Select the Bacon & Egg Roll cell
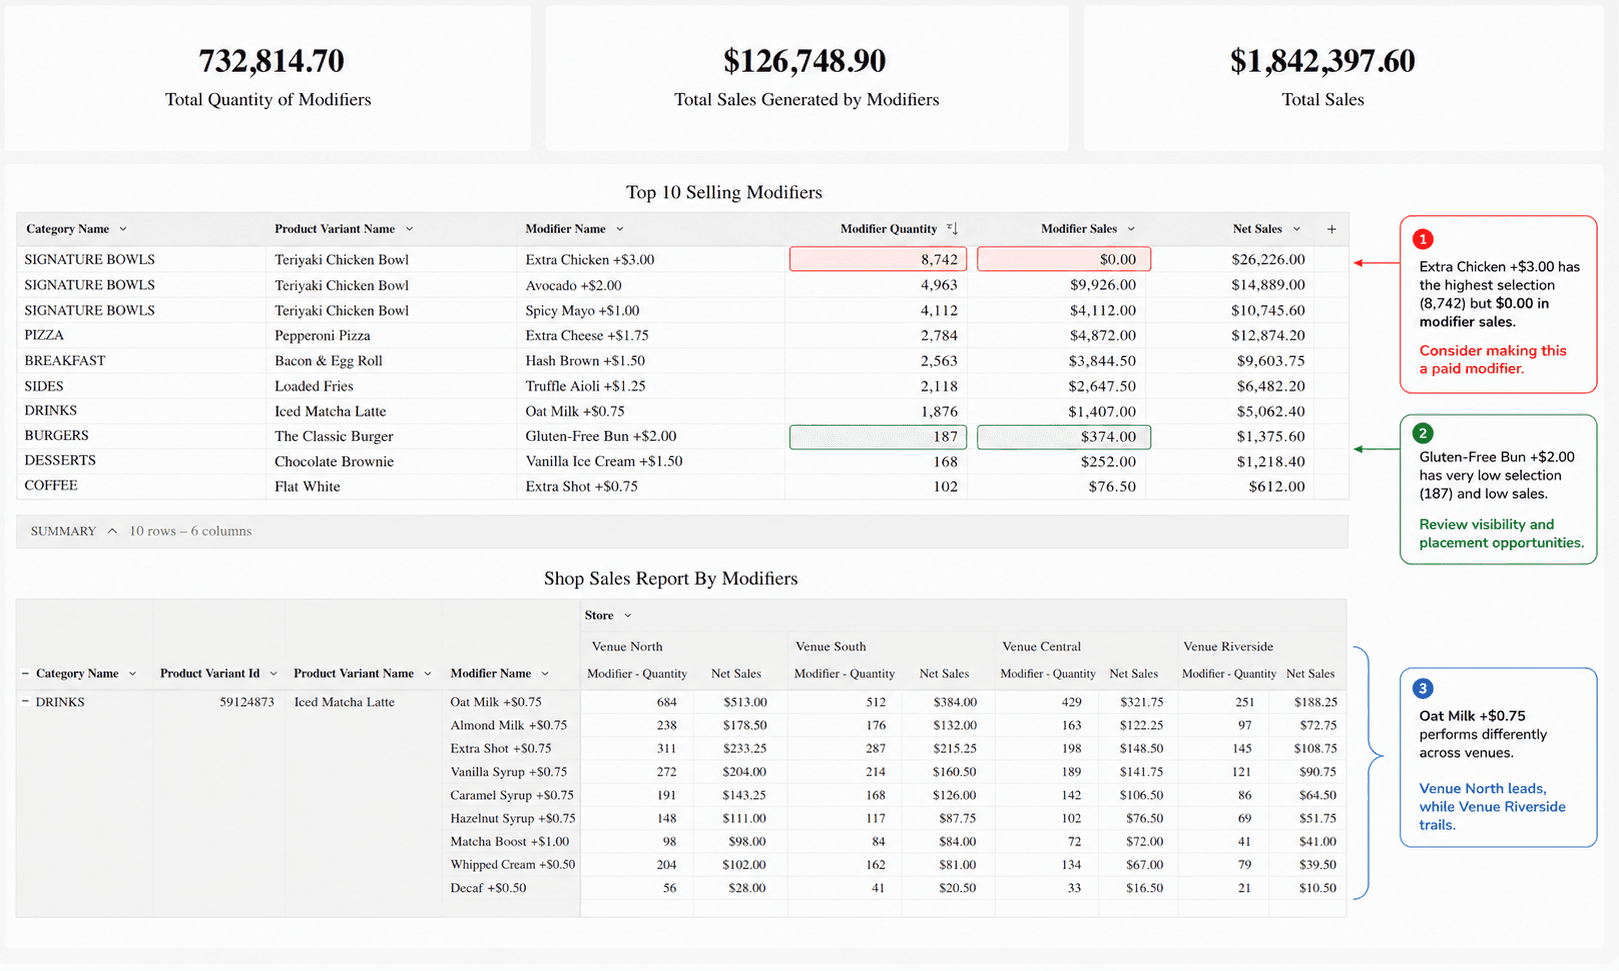The width and height of the screenshot is (1619, 971). pos(328,360)
